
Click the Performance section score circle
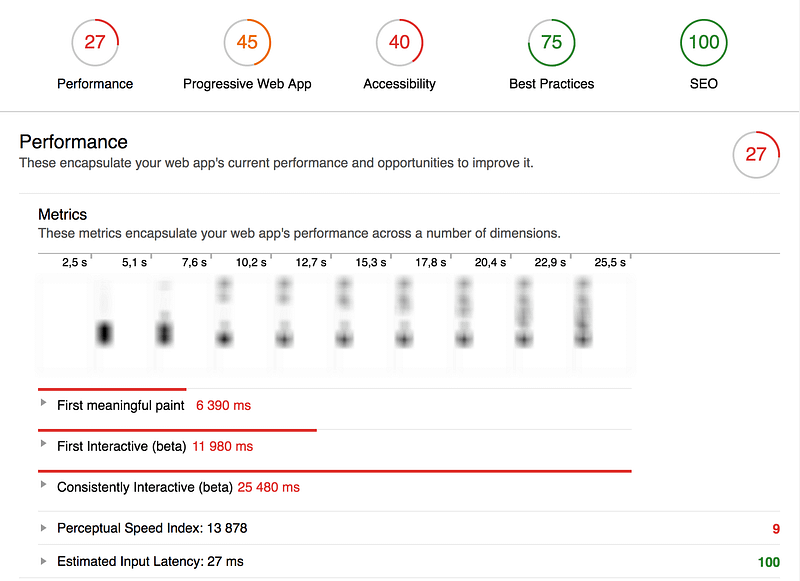[756, 155]
